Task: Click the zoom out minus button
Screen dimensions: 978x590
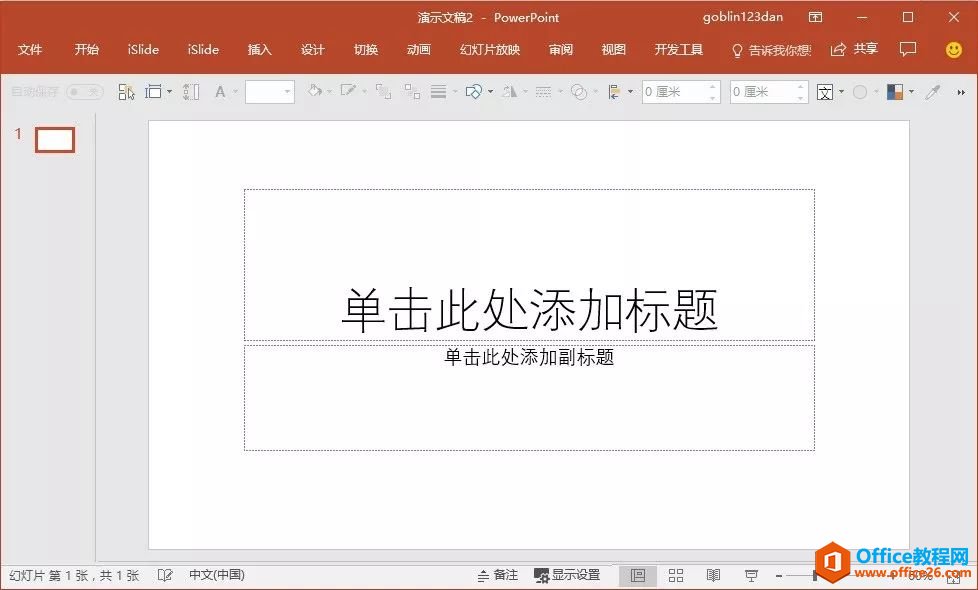Action: point(779,576)
